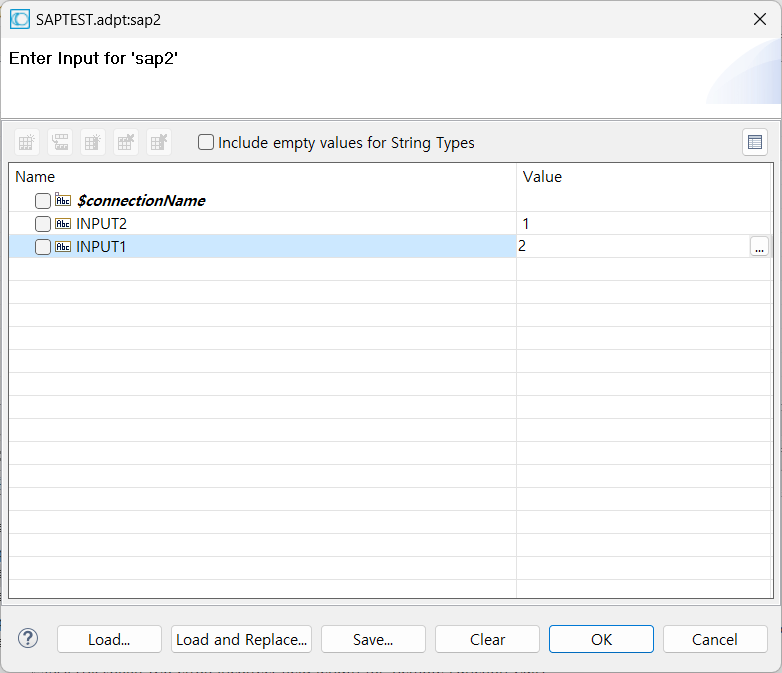Click the Abc type icon beside INPUT2
This screenshot has width=782, height=673.
pyautogui.click(x=63, y=223)
